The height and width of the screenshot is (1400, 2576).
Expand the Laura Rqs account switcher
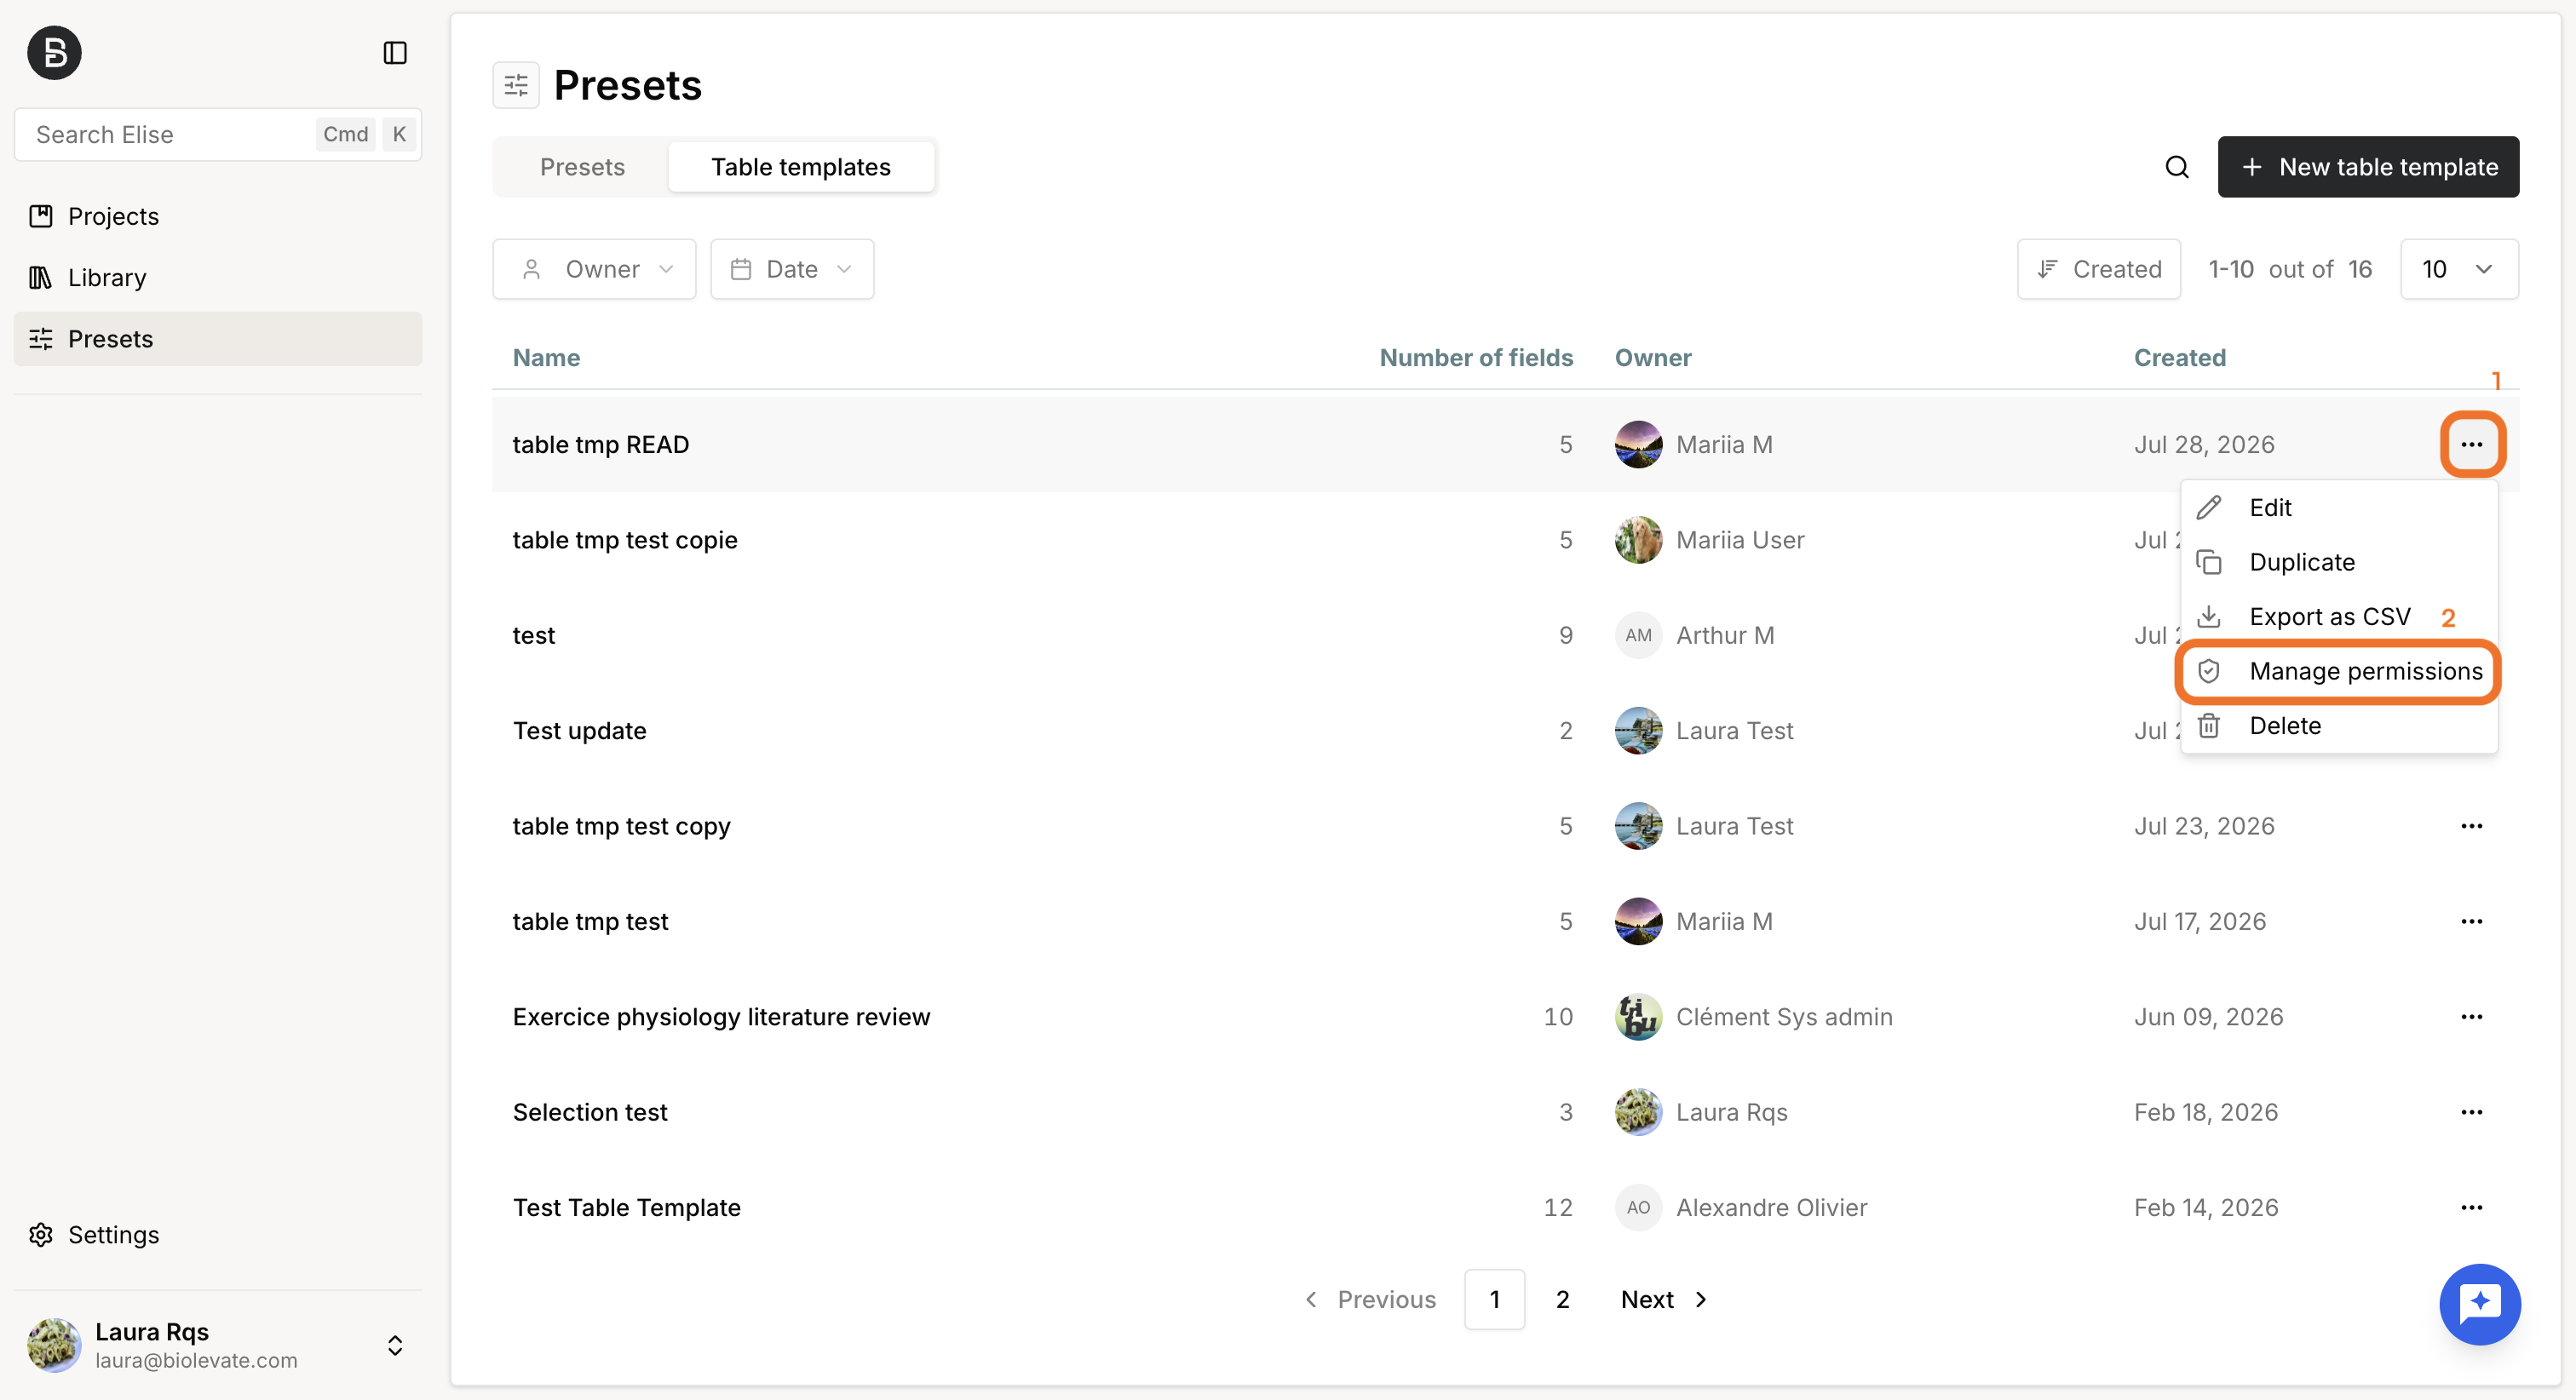[x=395, y=1345]
